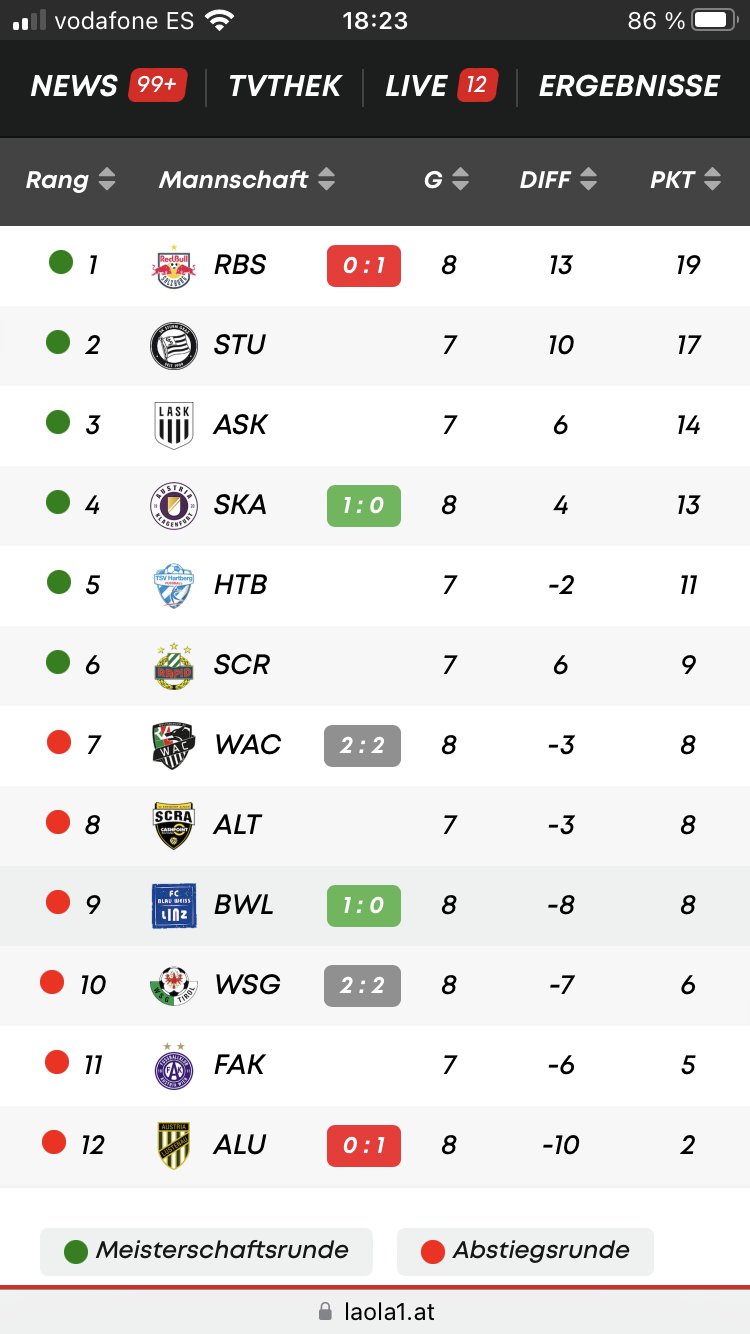
Task: Open the TVTHEK section
Action: pos(285,86)
